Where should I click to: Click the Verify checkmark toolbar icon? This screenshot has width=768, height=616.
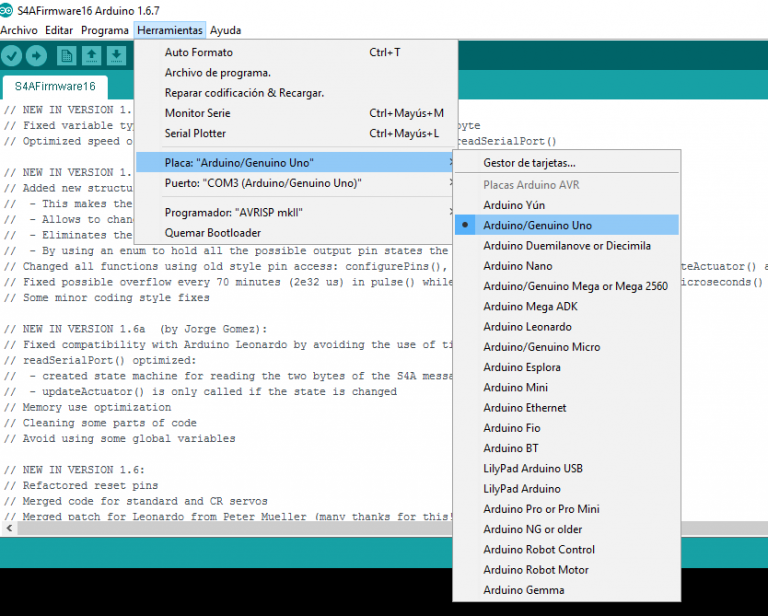[12, 56]
